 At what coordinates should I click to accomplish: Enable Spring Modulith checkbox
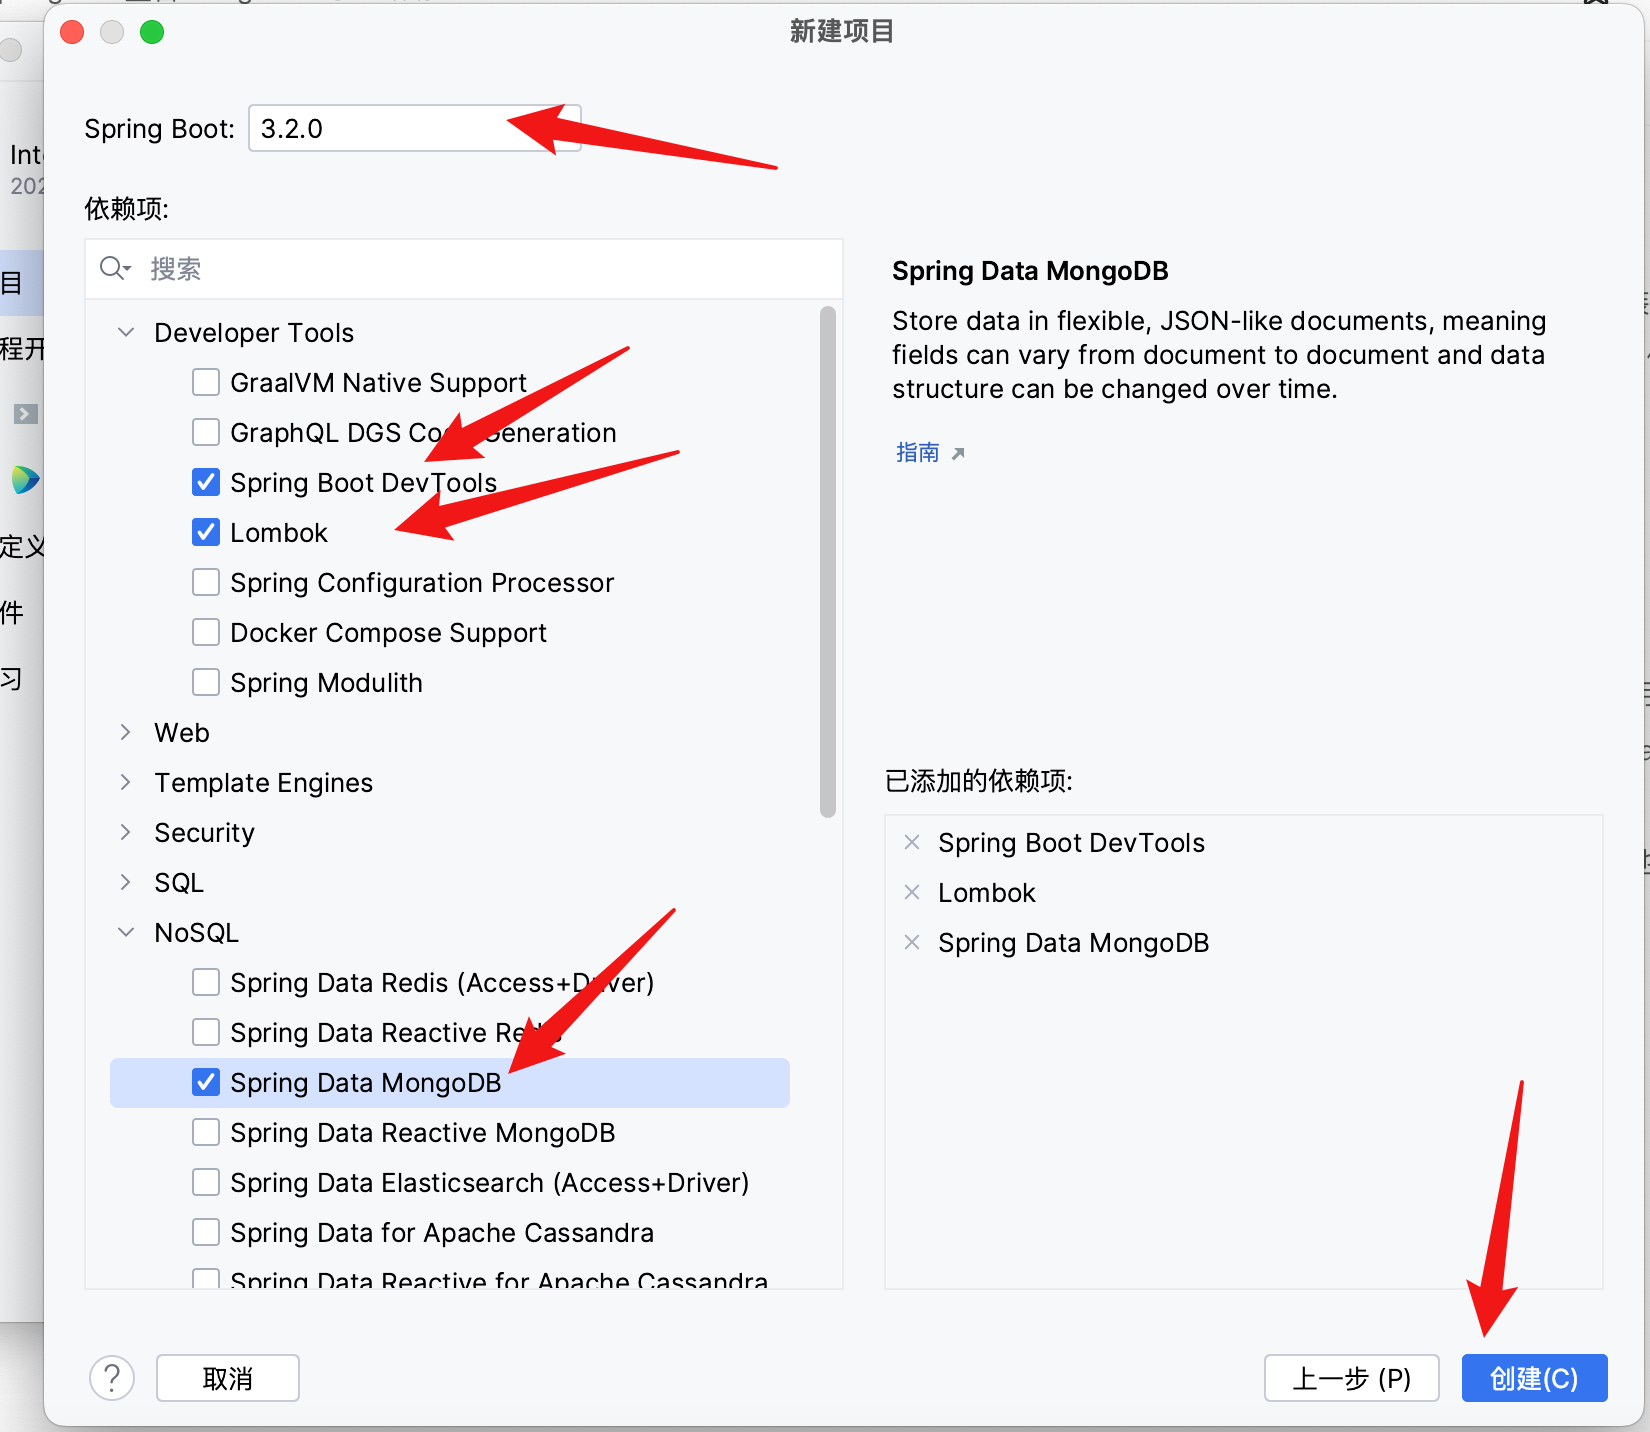tap(206, 682)
